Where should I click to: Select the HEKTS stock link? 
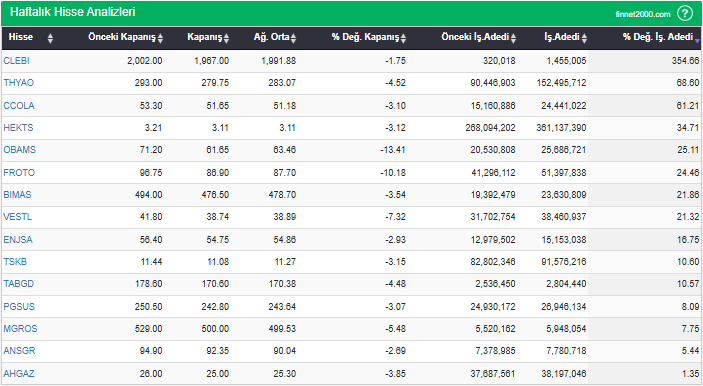point(18,127)
